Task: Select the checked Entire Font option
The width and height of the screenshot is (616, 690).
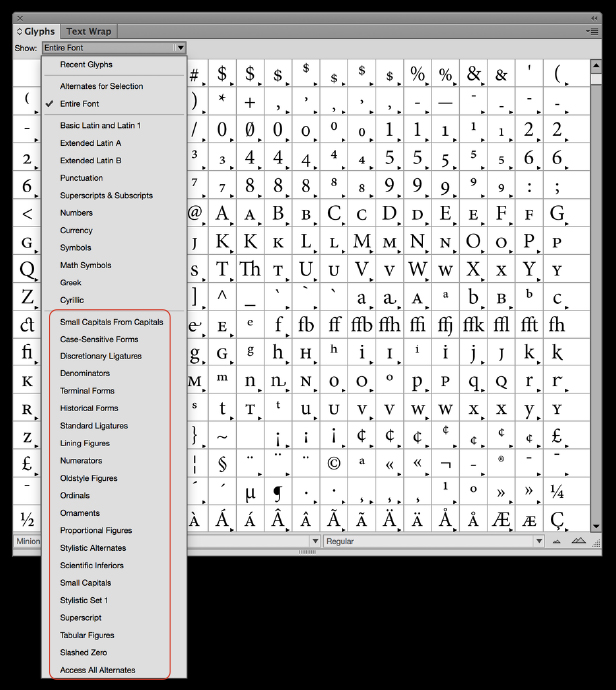Action: [114, 104]
